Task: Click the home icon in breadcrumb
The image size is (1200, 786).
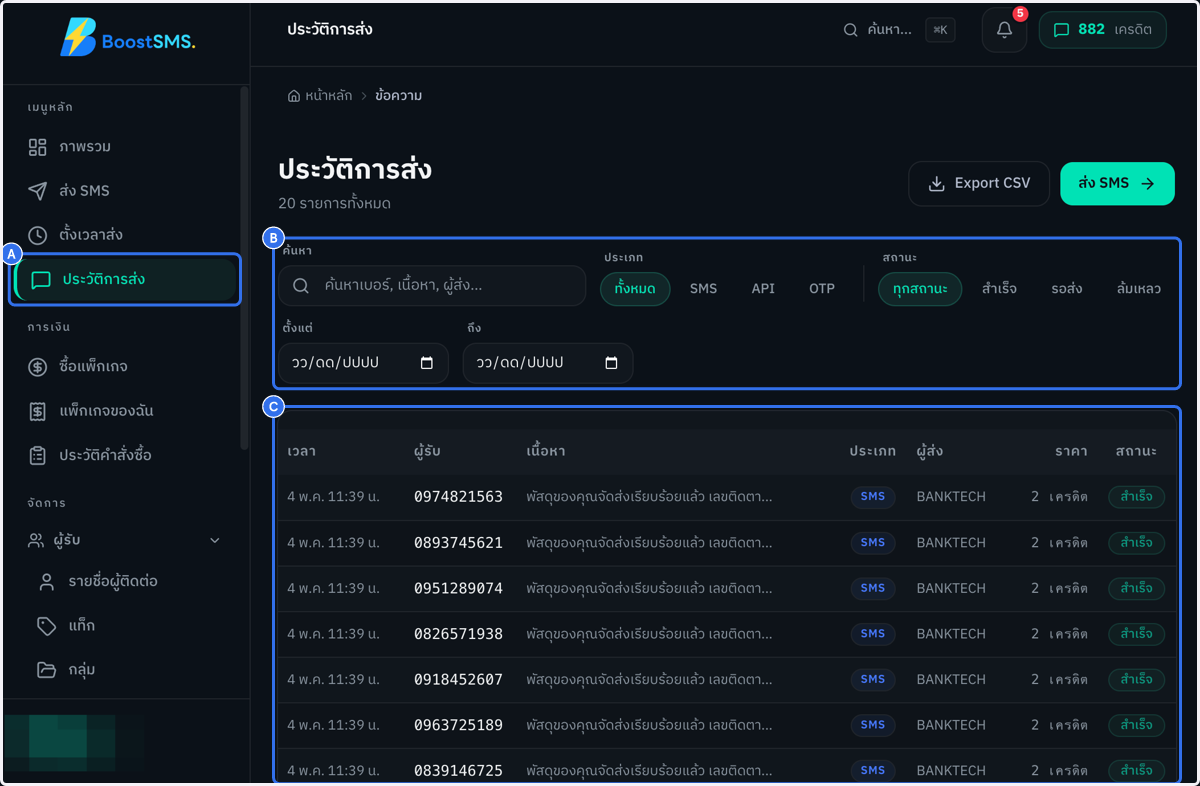Action: [x=294, y=96]
